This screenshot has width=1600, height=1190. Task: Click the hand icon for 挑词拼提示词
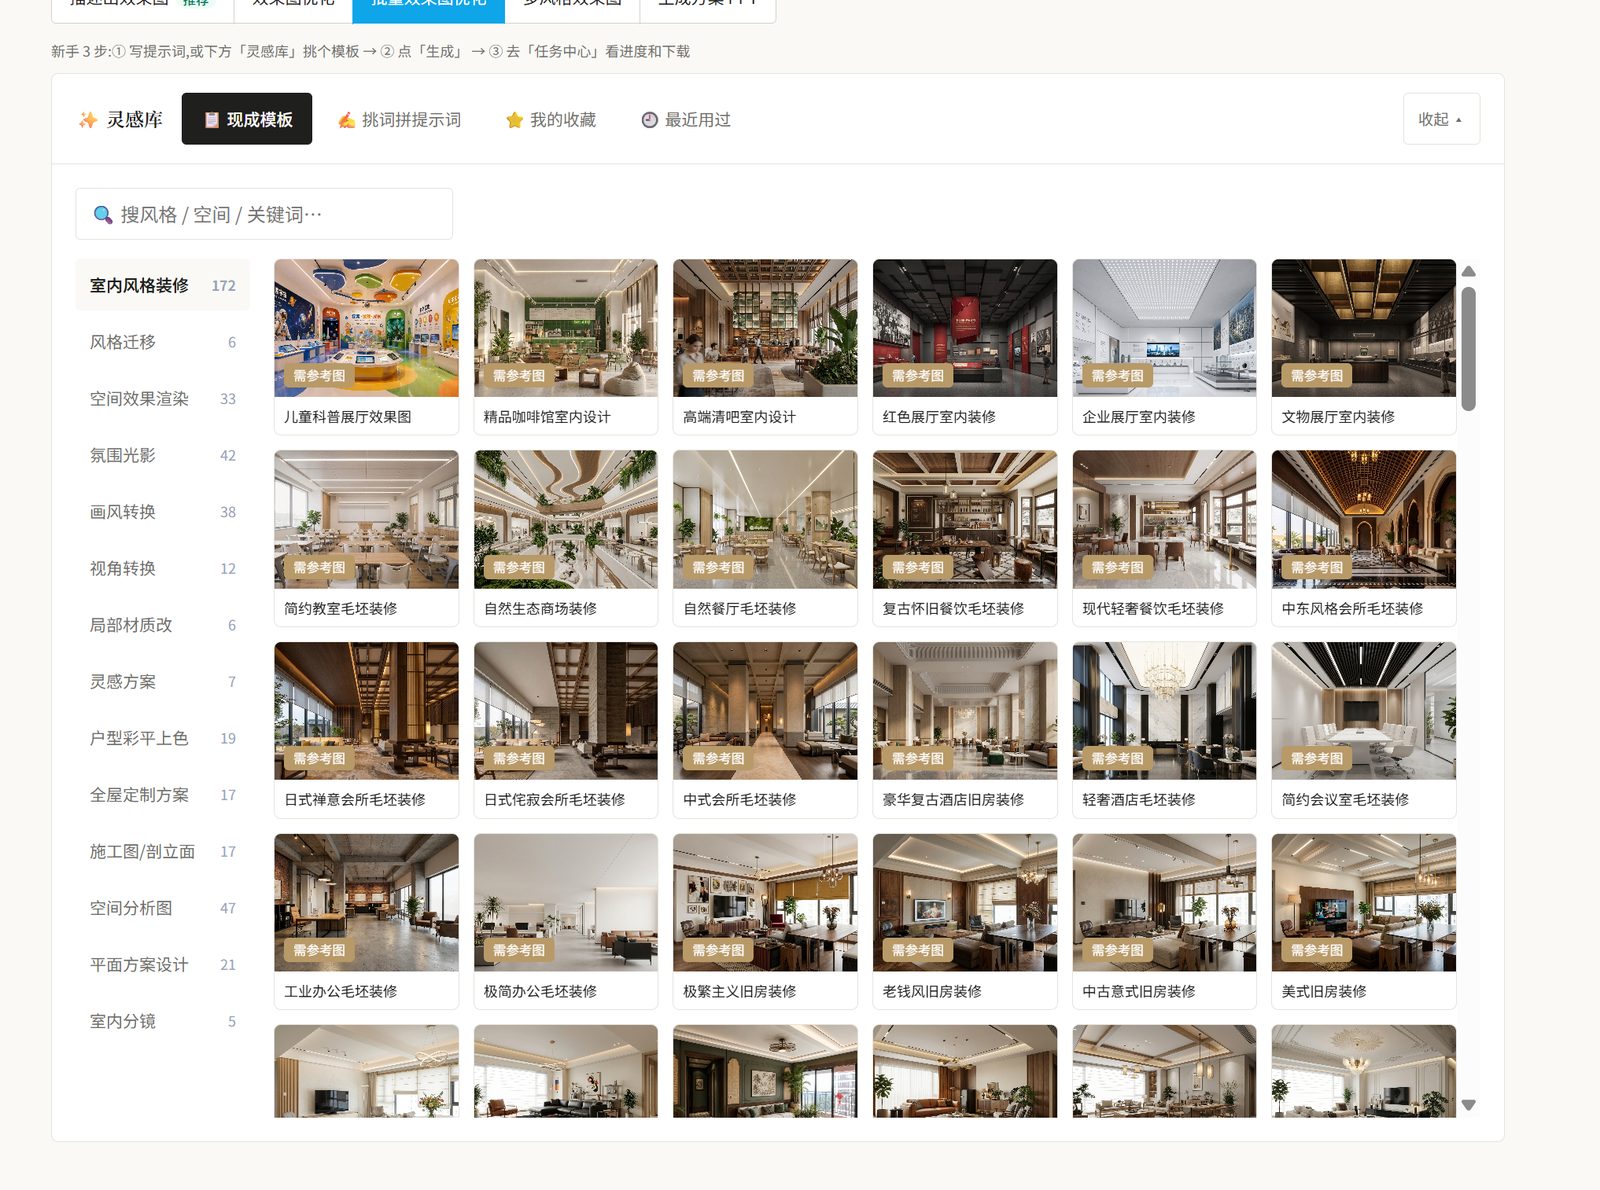[346, 120]
